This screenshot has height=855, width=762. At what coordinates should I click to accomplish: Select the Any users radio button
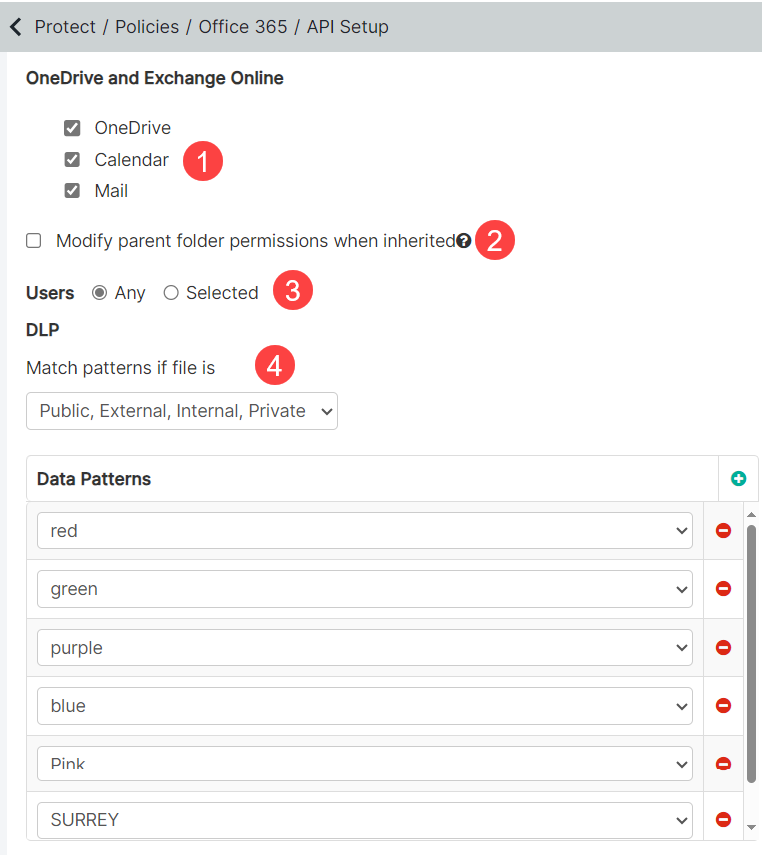tap(99, 293)
